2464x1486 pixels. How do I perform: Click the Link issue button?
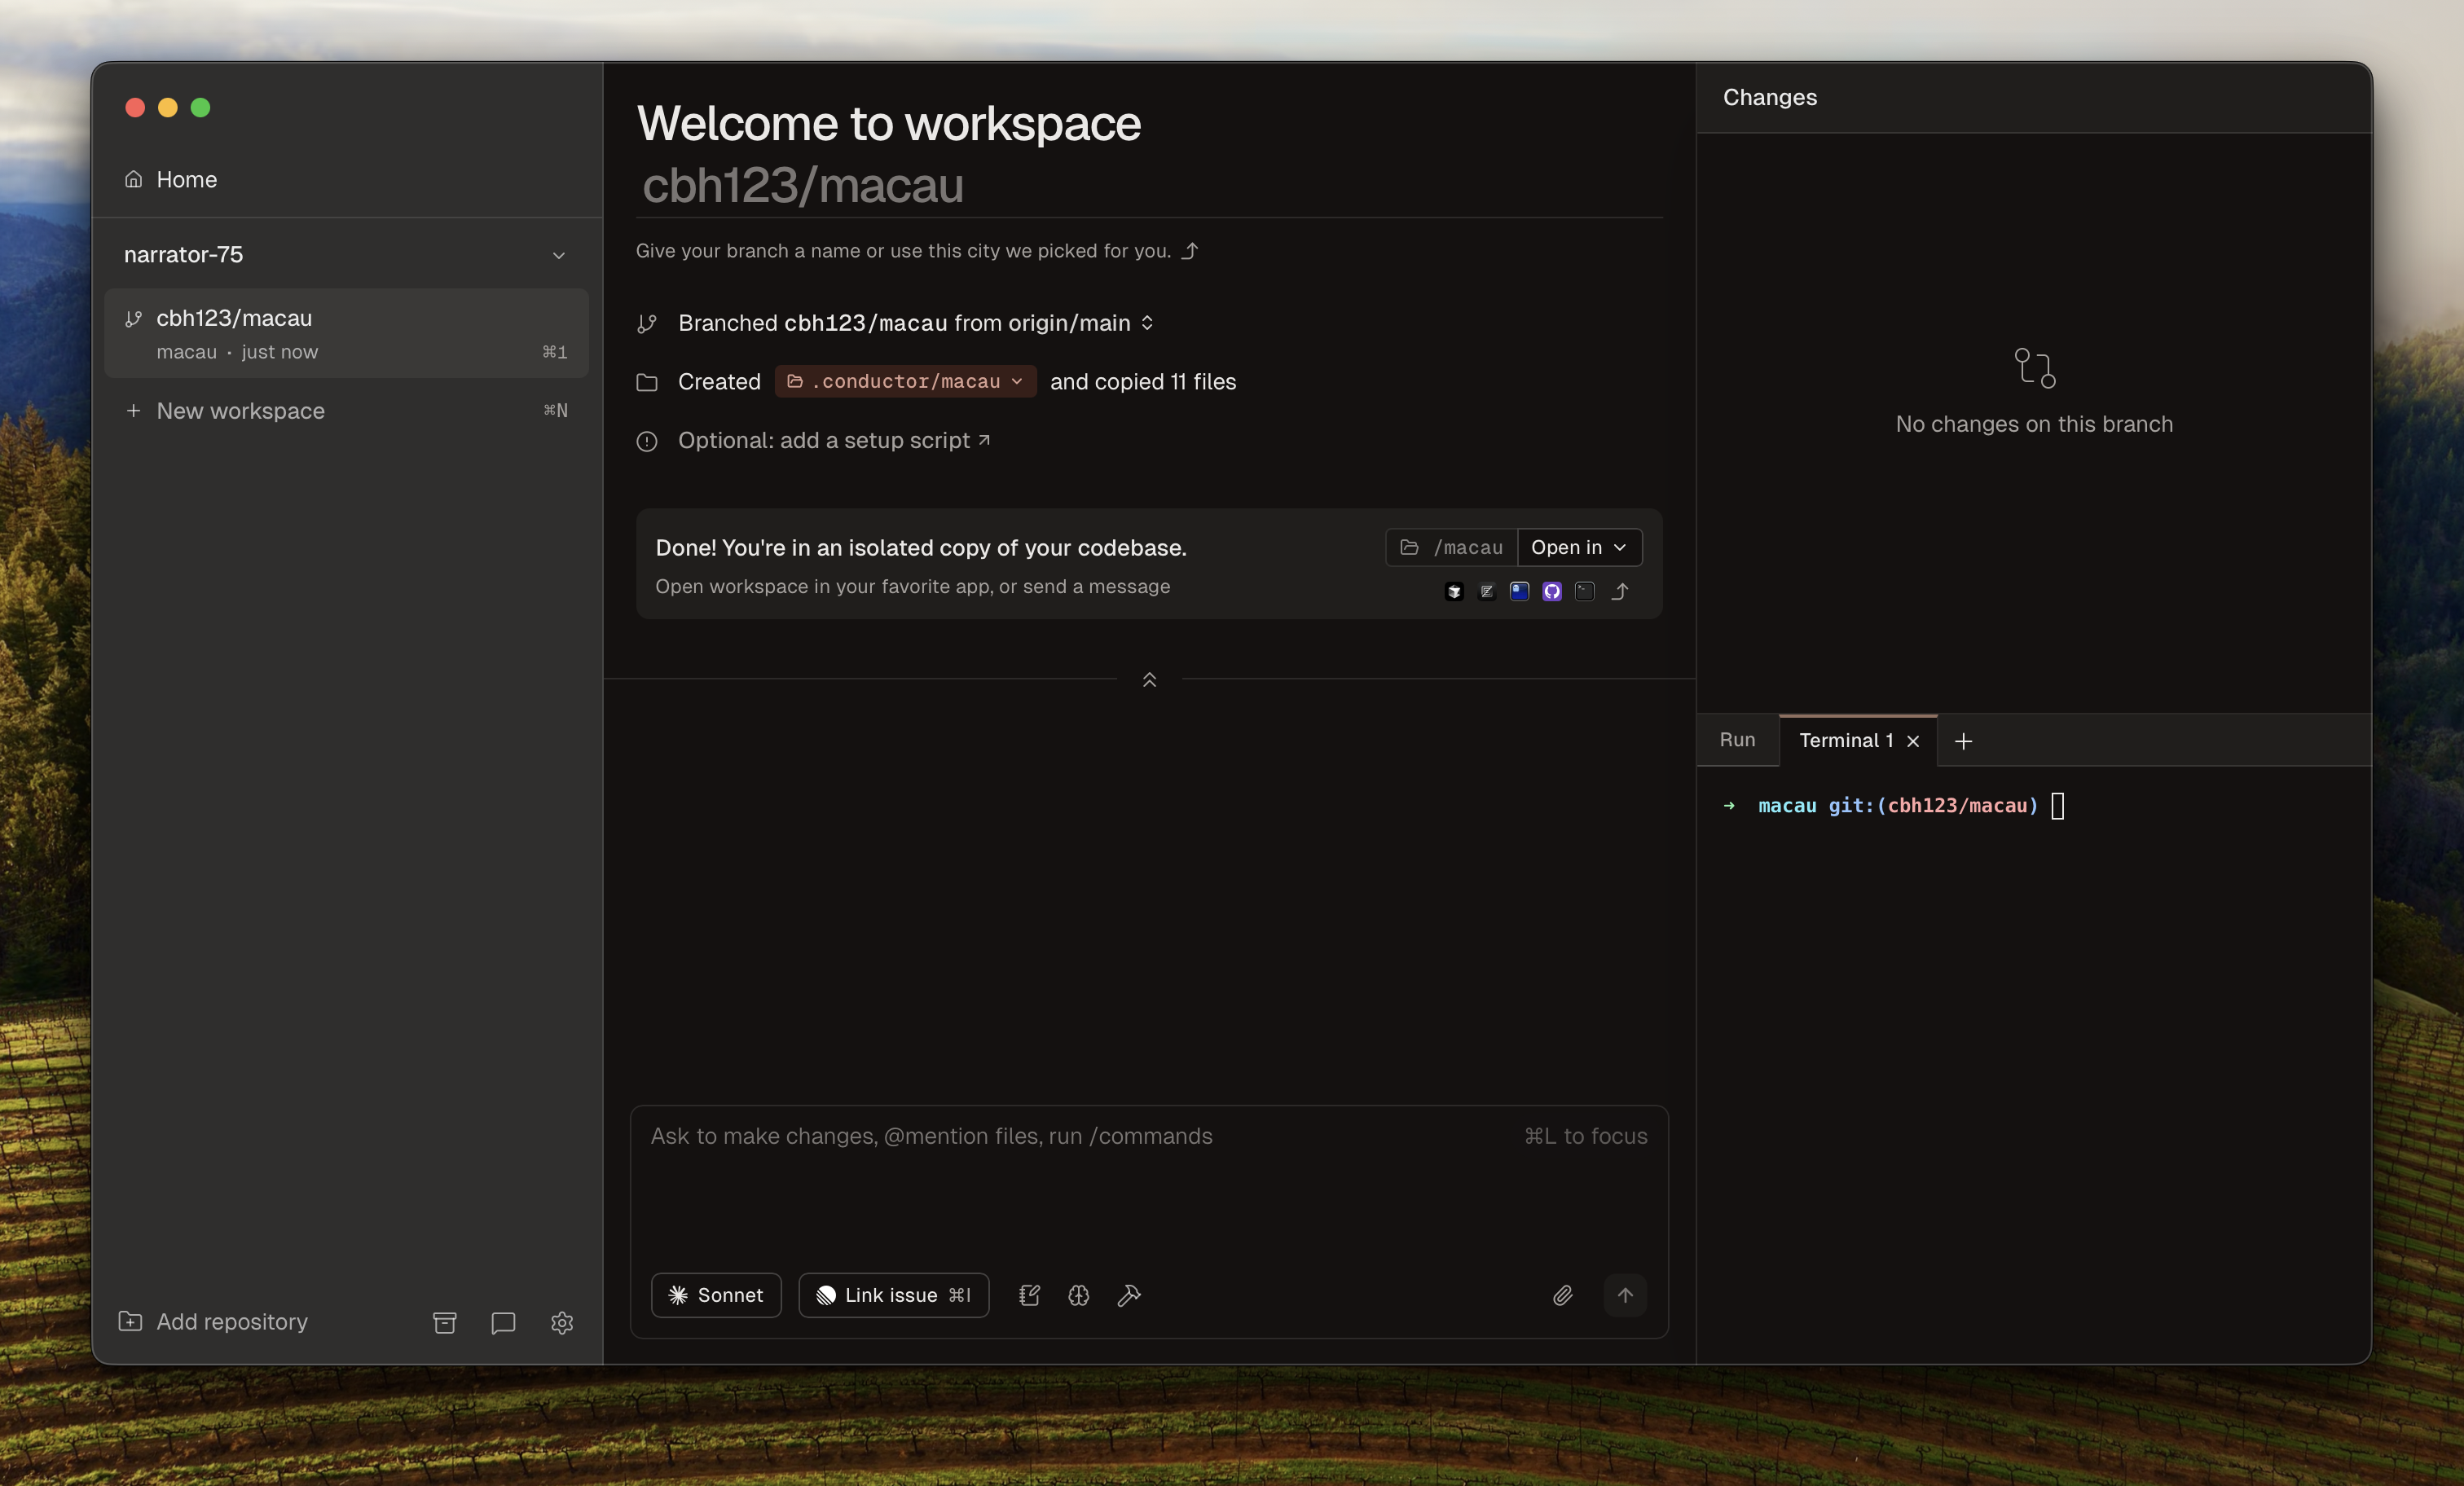click(x=893, y=1295)
